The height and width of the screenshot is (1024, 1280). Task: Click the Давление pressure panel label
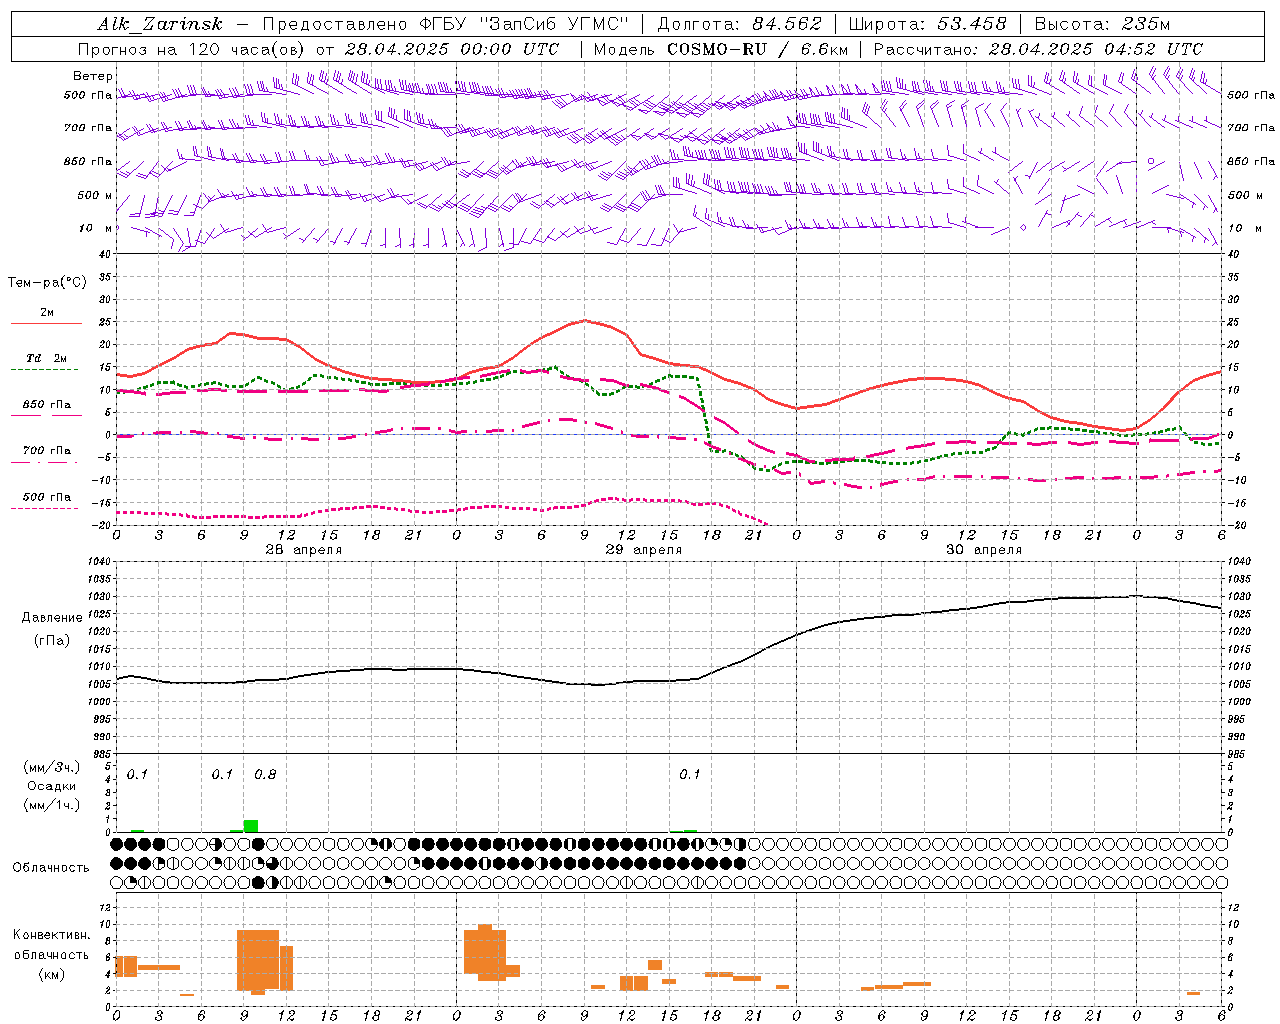coord(52,618)
